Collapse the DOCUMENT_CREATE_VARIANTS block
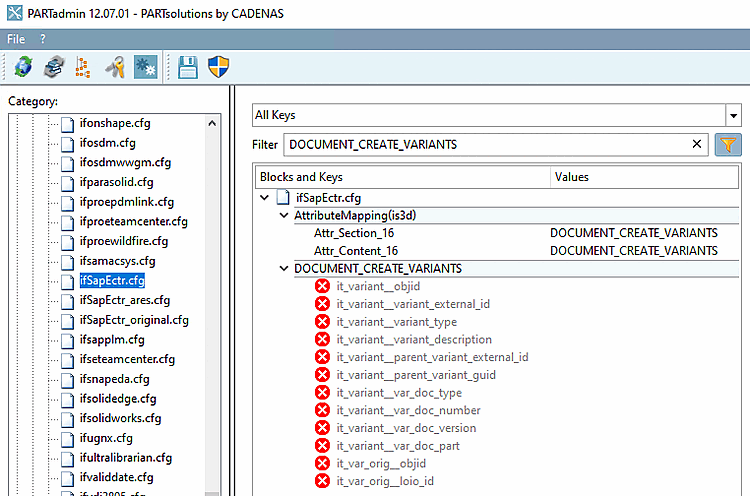The width and height of the screenshot is (750, 496). coord(284,269)
